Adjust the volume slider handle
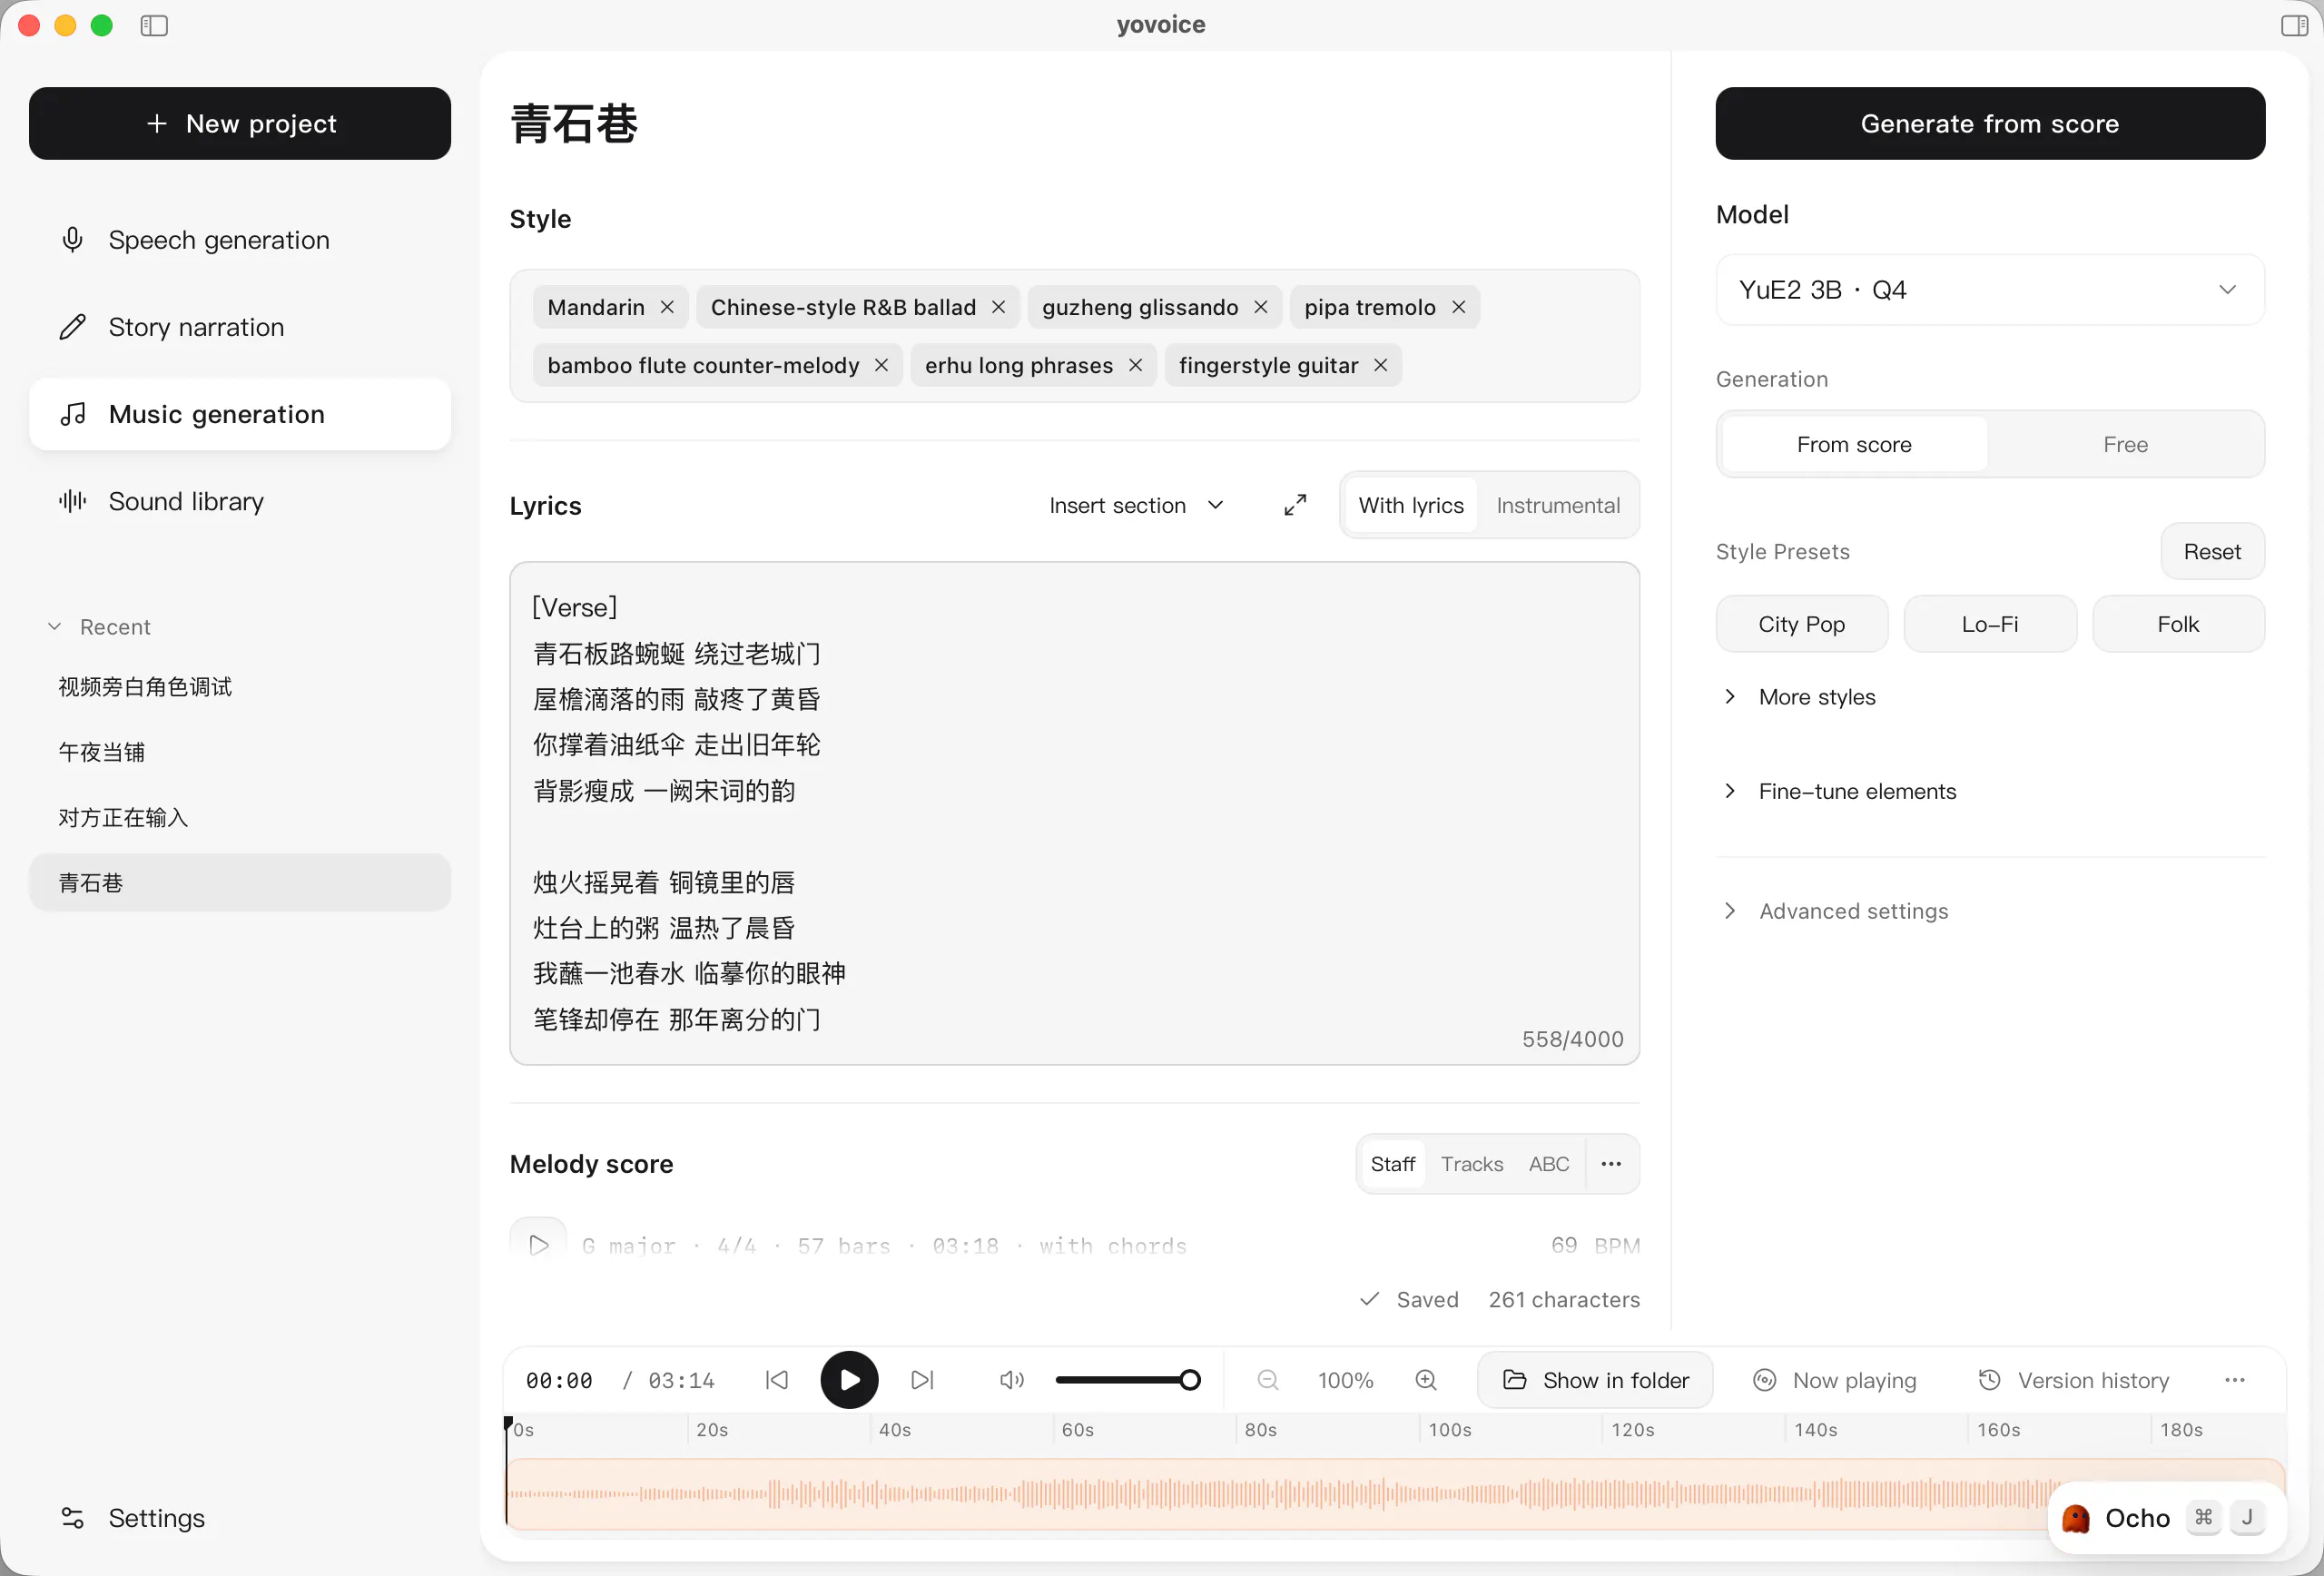Screen dimensions: 2324x1576 1190,1380
